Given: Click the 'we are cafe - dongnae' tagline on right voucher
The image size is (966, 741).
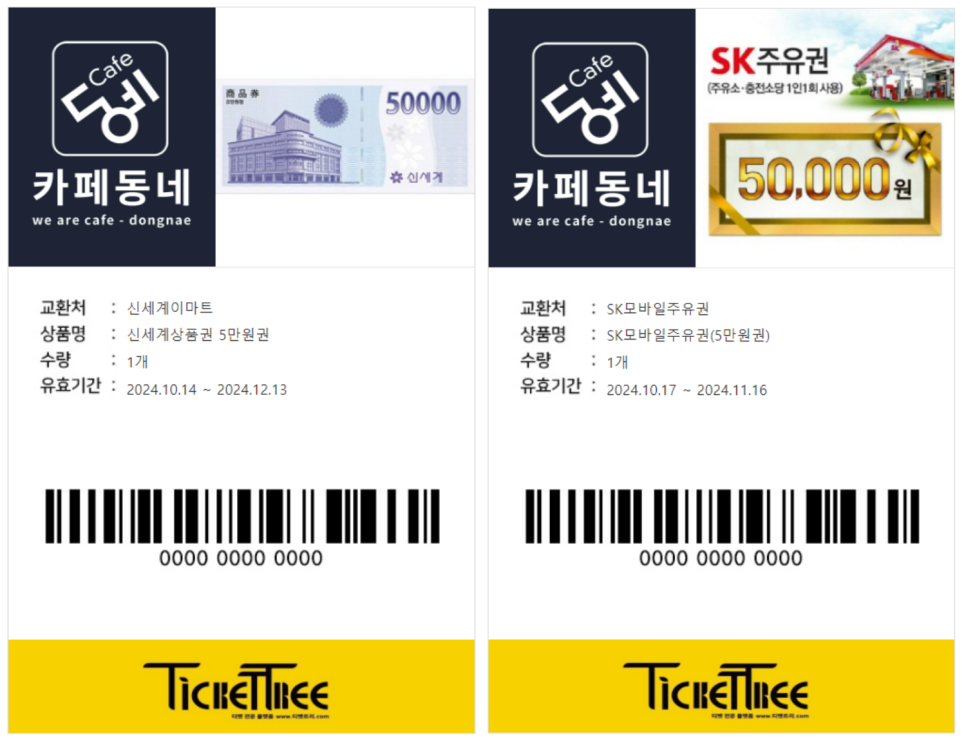Looking at the screenshot, I should pos(591,221).
